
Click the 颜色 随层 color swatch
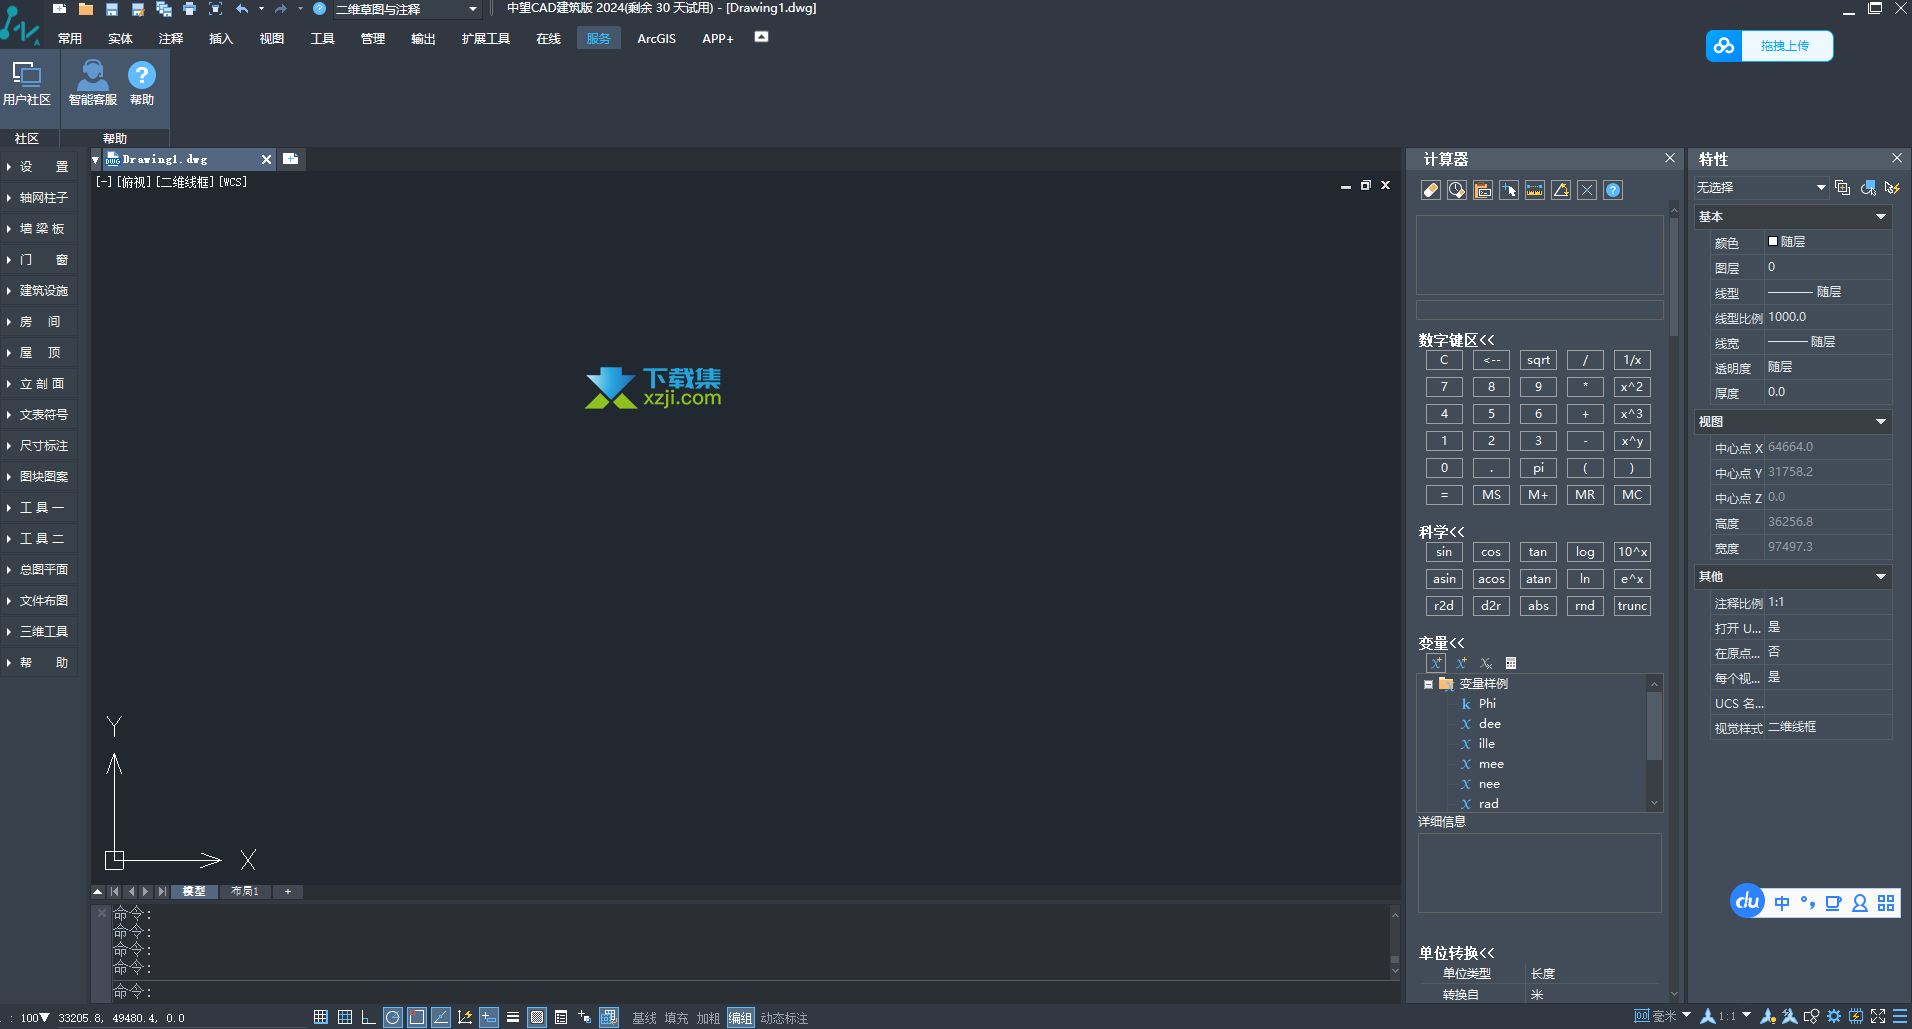click(x=1773, y=241)
